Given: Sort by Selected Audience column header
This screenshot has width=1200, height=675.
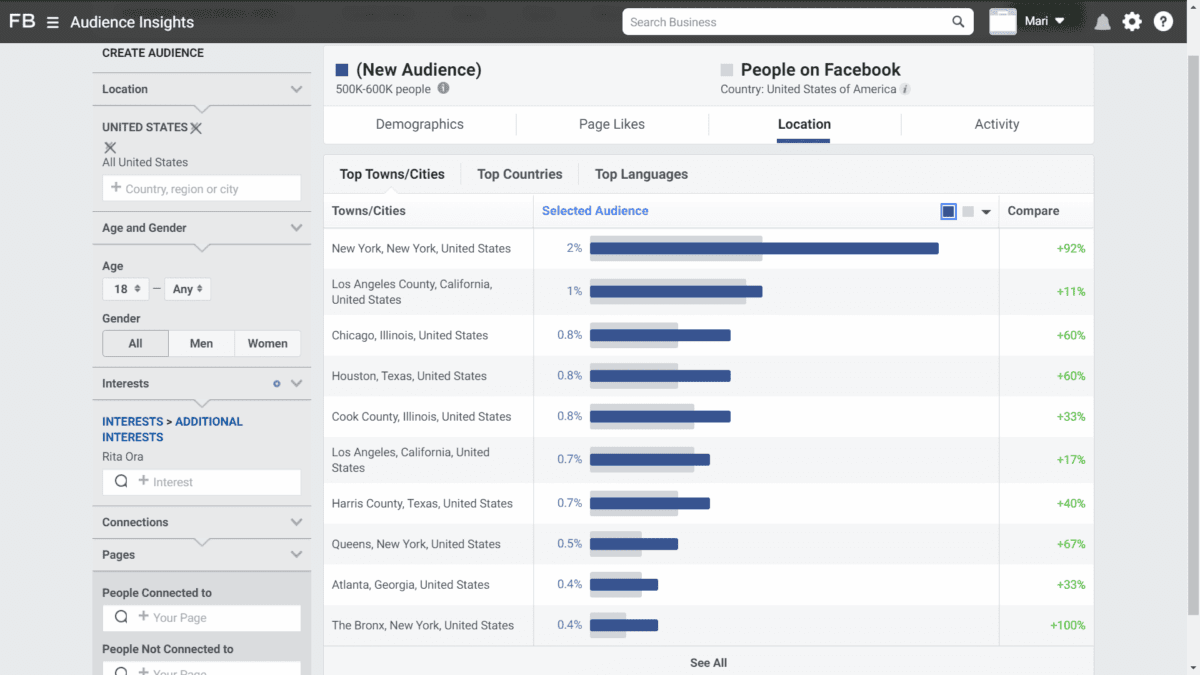Looking at the screenshot, I should coord(595,211).
